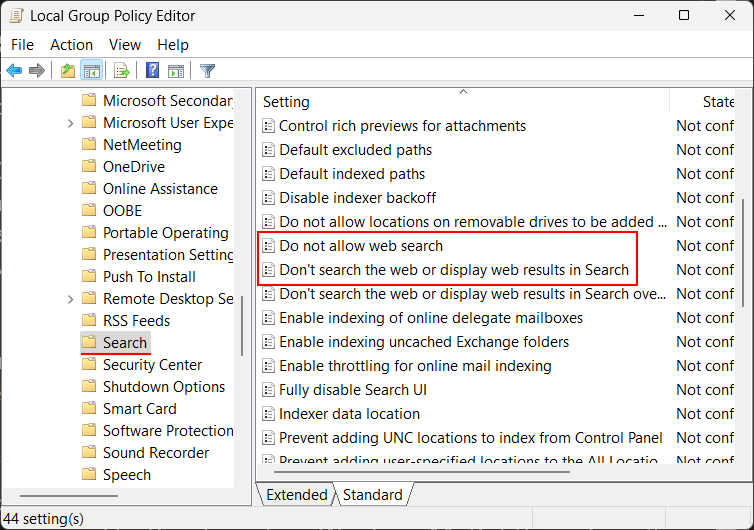Open the Action menu
This screenshot has height=530, width=754.
tap(71, 44)
